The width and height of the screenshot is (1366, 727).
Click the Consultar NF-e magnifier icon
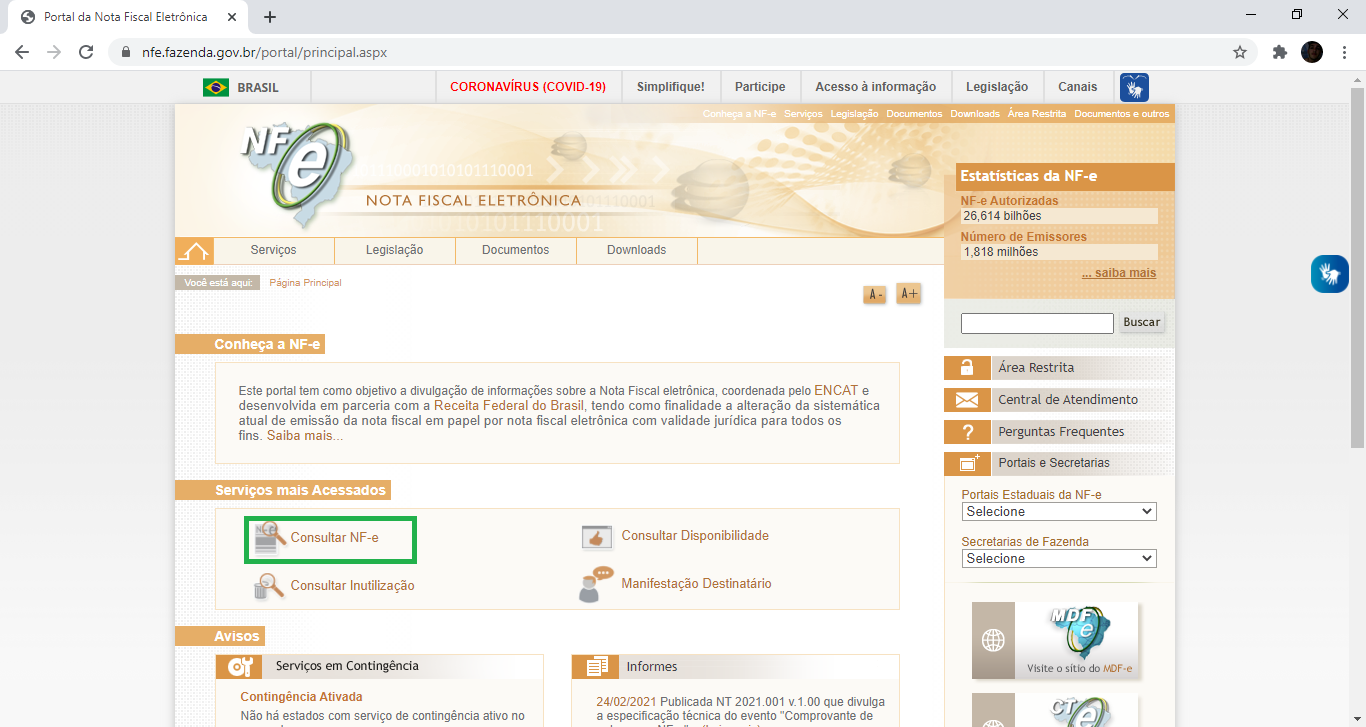pyautogui.click(x=270, y=538)
